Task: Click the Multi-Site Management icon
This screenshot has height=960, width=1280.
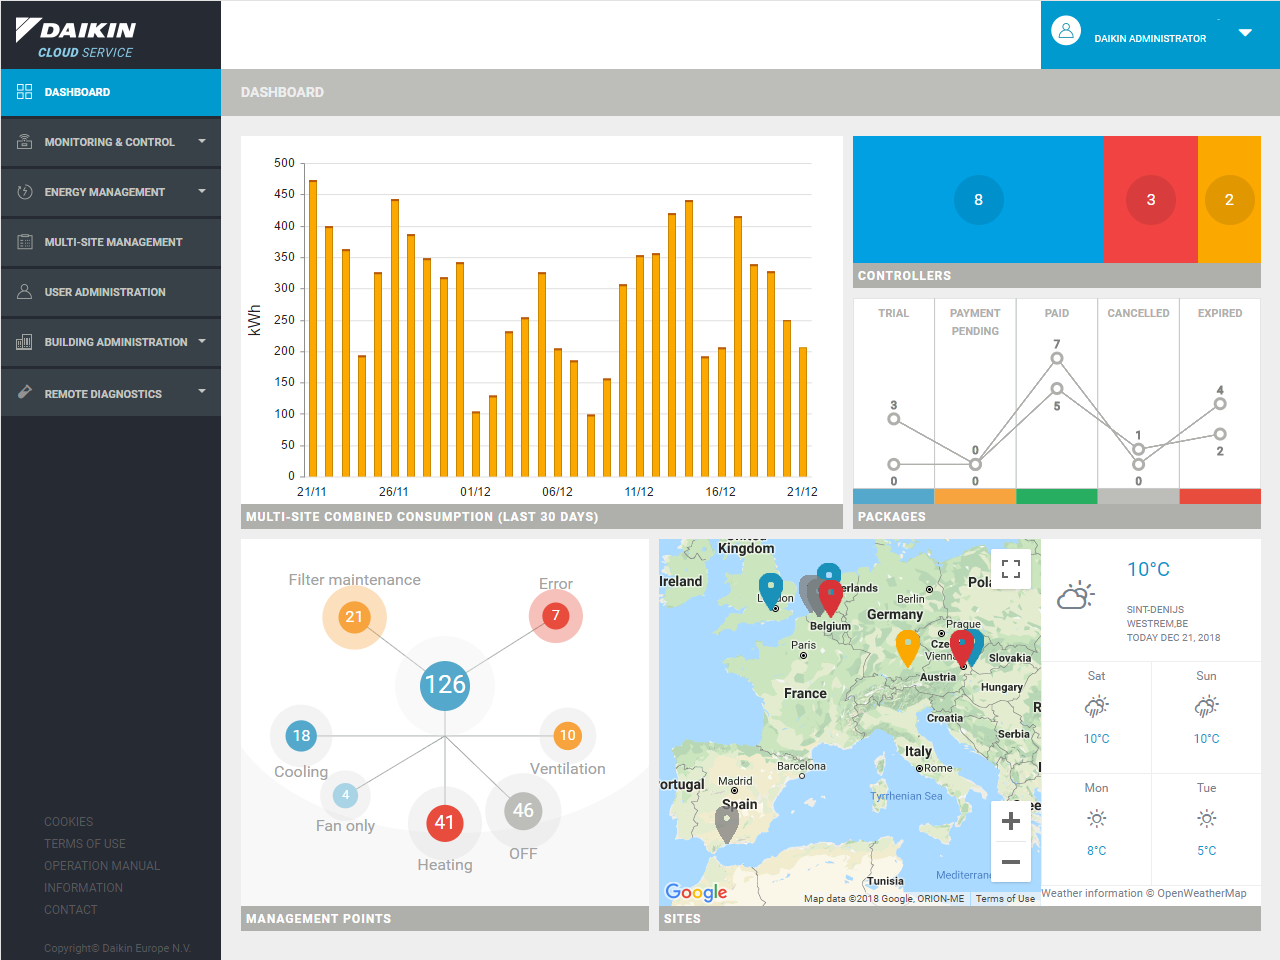Action: (x=25, y=242)
